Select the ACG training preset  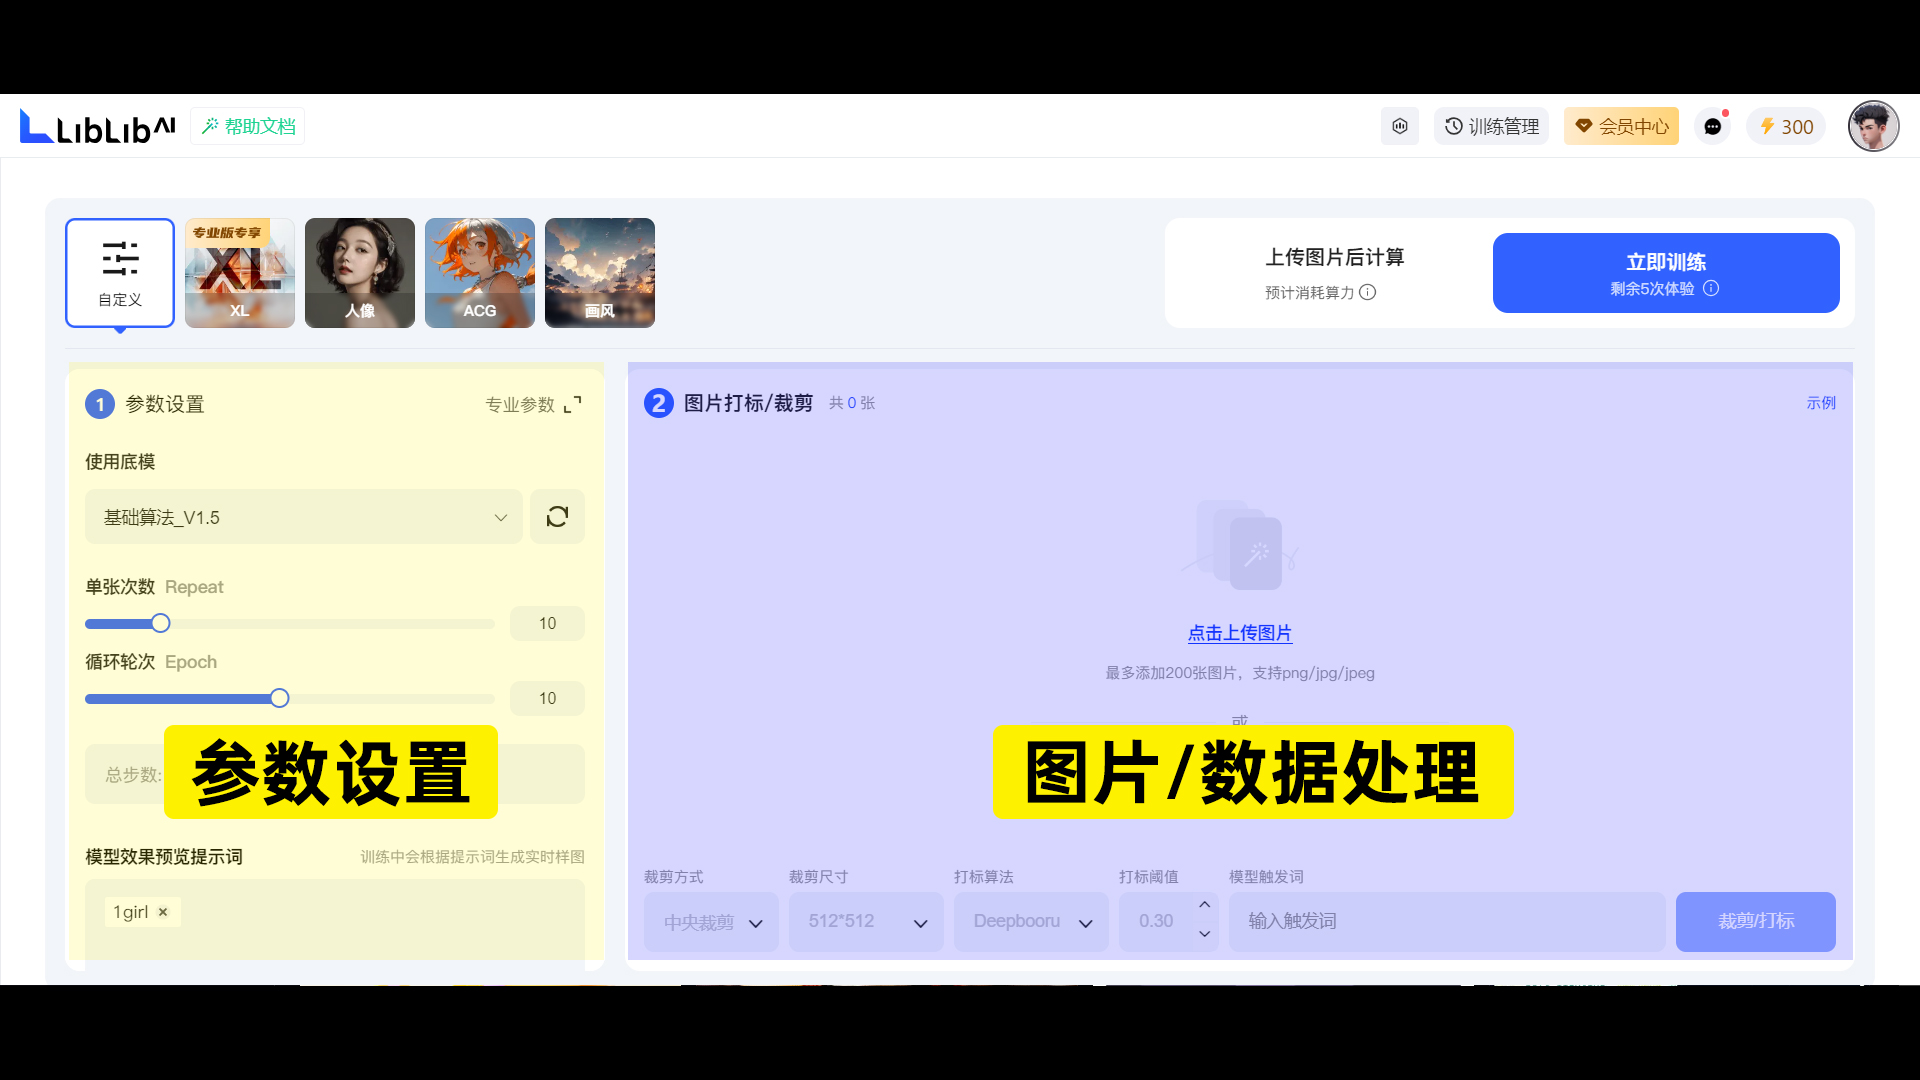pyautogui.click(x=480, y=272)
